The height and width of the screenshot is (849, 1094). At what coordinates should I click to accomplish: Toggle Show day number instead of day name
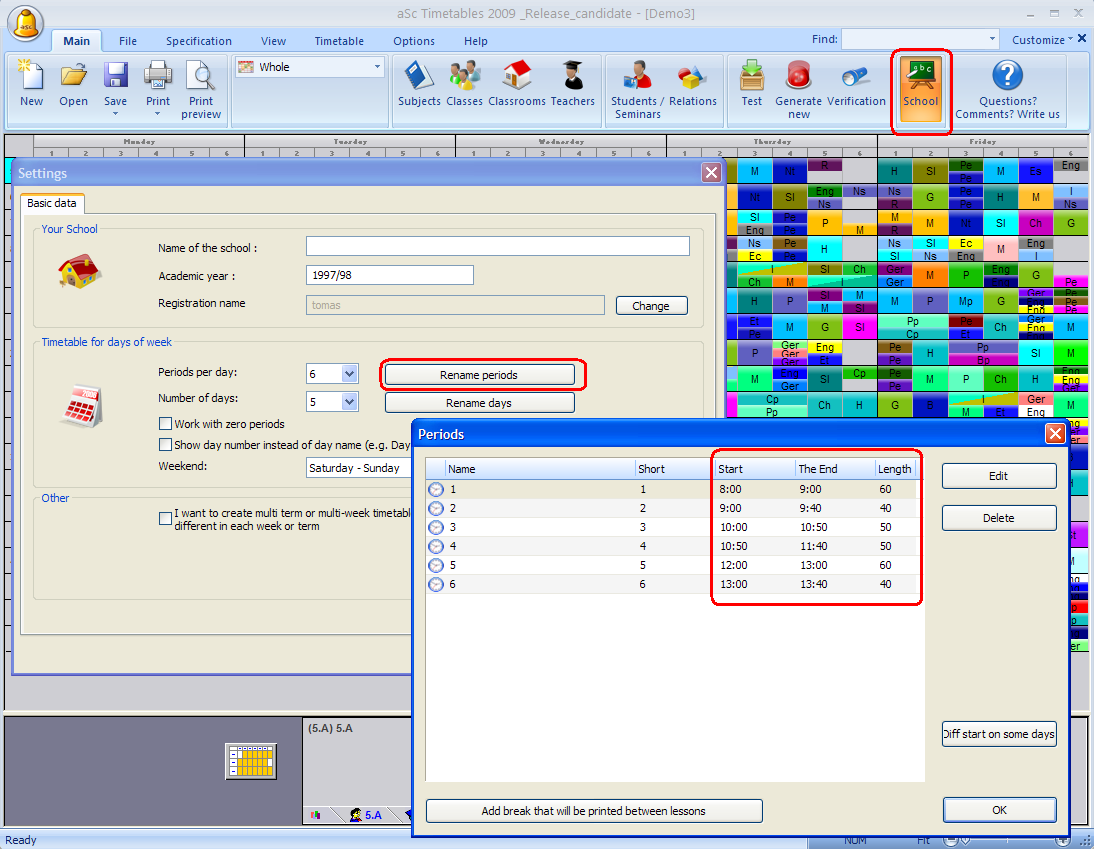tap(166, 445)
